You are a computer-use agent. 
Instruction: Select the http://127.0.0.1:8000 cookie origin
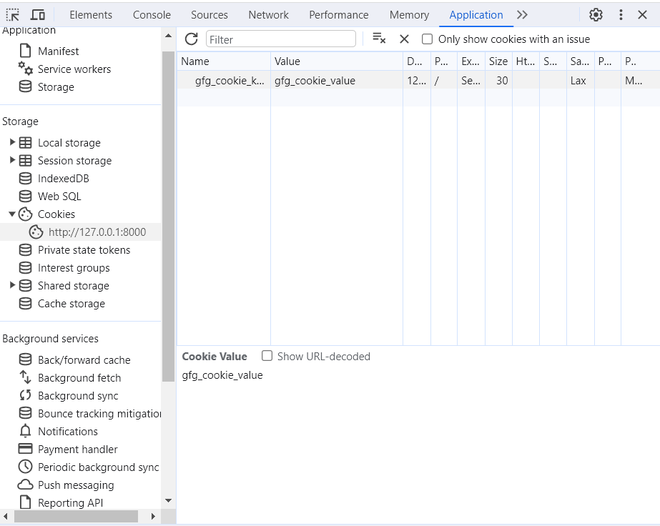point(97,232)
